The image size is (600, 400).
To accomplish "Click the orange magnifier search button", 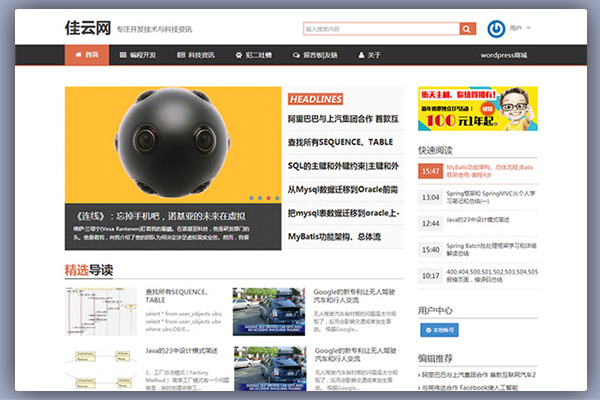I will tap(467, 29).
